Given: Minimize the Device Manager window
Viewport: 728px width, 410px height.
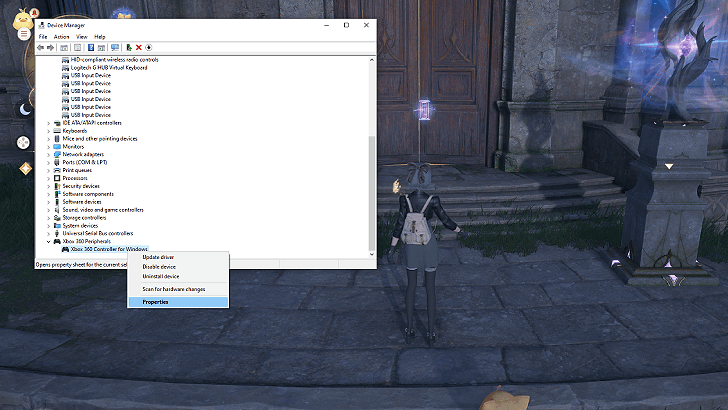Looking at the screenshot, I should pyautogui.click(x=326, y=25).
